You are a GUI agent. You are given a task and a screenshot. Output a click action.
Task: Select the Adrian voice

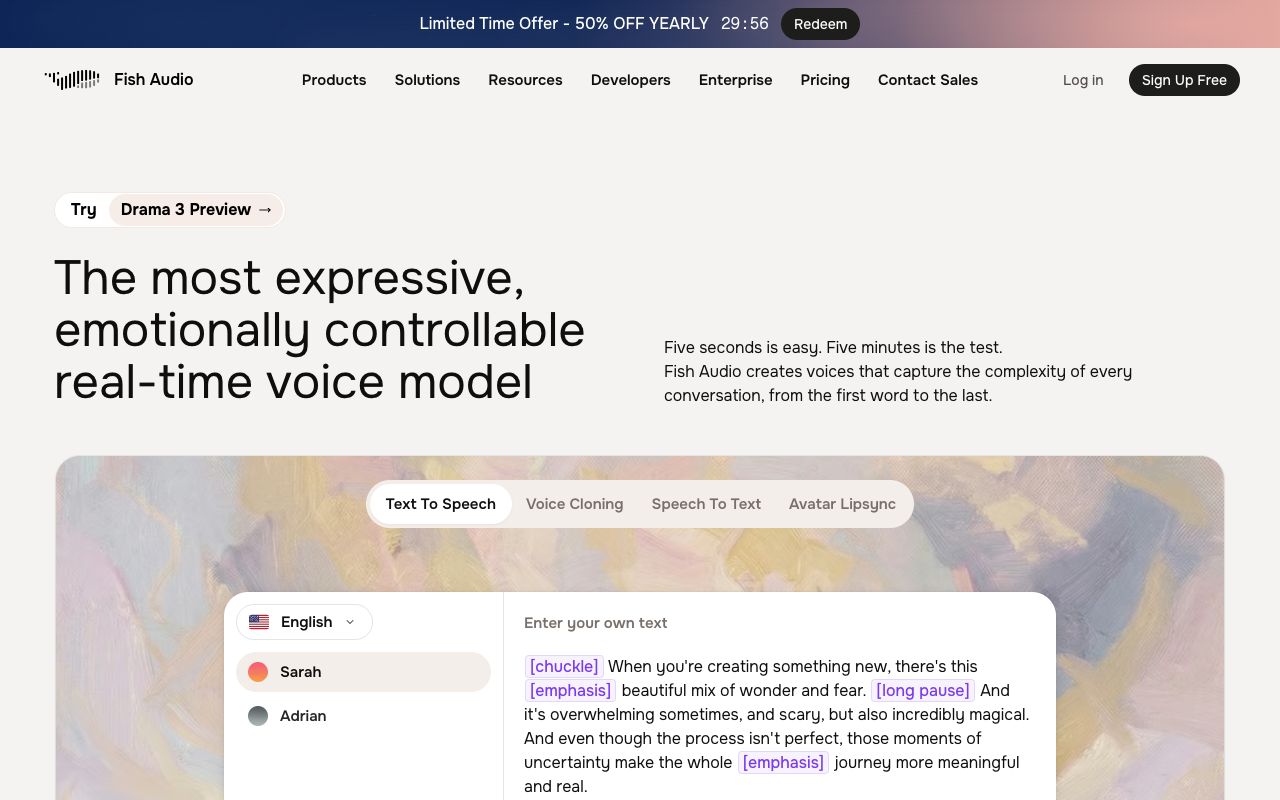pyautogui.click(x=363, y=716)
